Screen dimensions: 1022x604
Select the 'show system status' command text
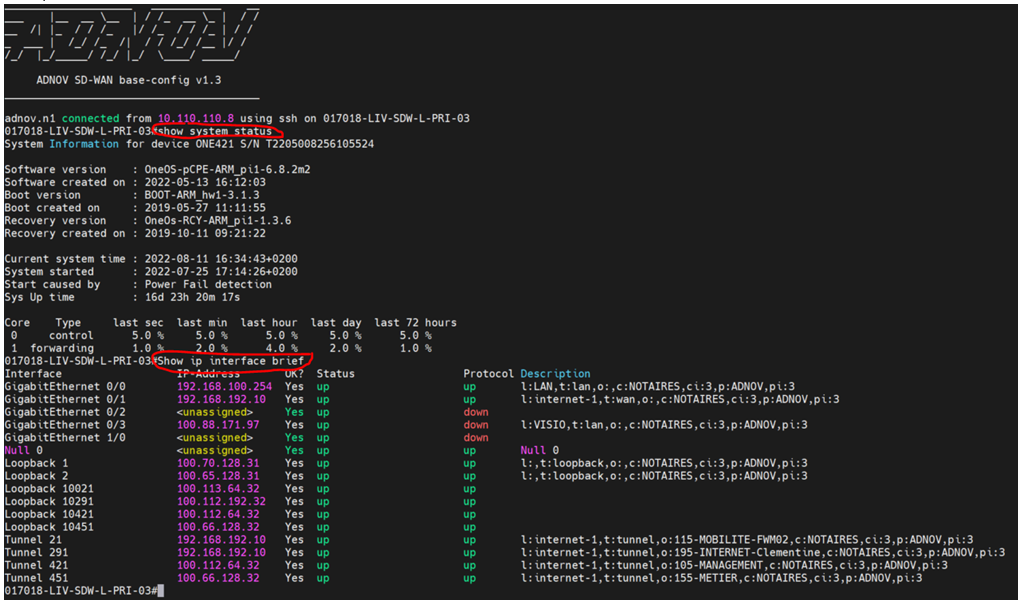coord(214,132)
